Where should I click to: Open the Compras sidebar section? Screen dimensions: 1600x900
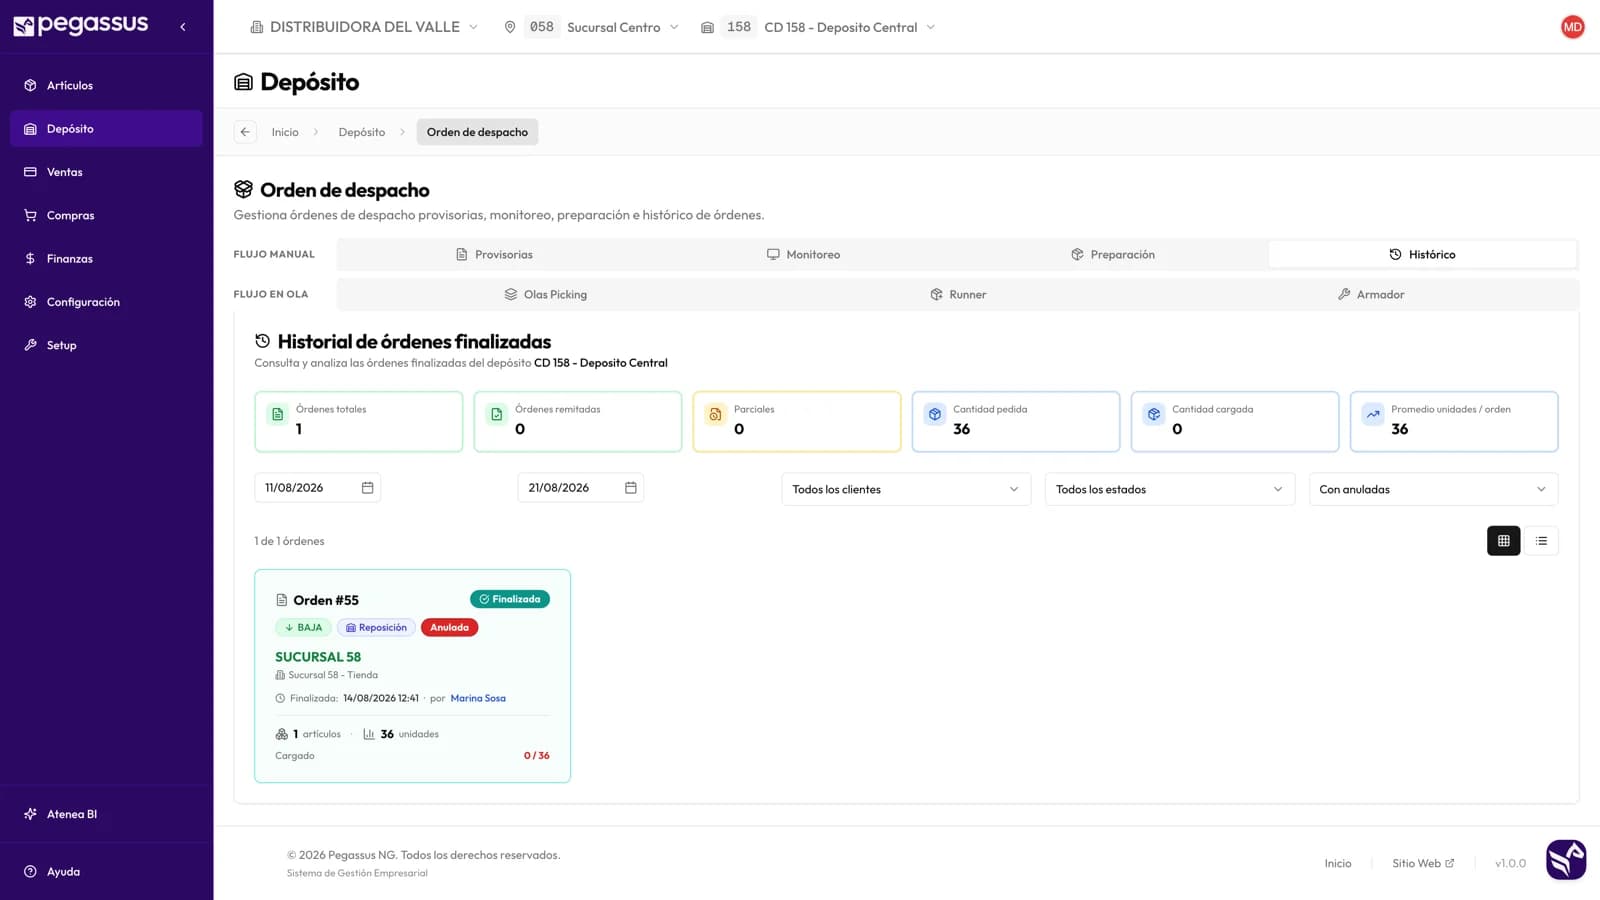click(106, 215)
